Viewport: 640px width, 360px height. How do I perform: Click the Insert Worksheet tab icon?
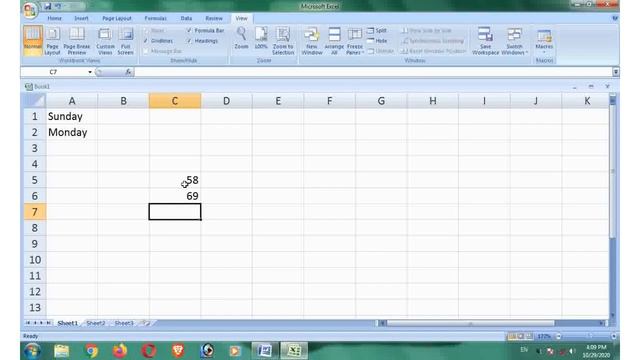pyautogui.click(x=146, y=323)
